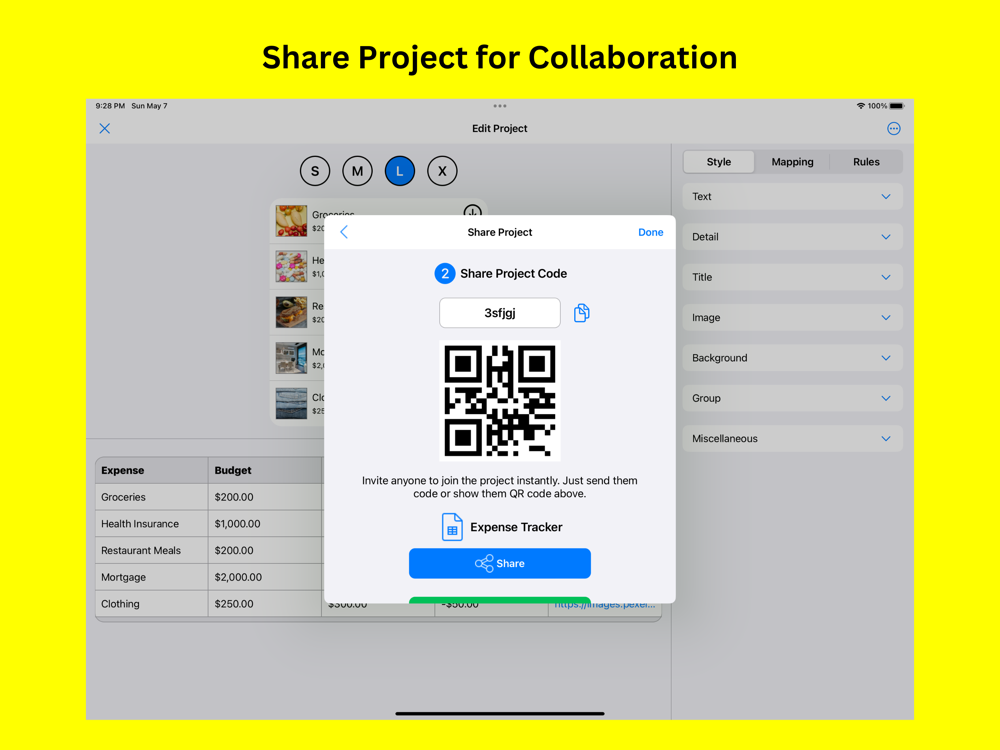This screenshot has height=750, width=1000.
Task: Click the Expense Tracker spreadsheet icon
Action: (x=452, y=527)
